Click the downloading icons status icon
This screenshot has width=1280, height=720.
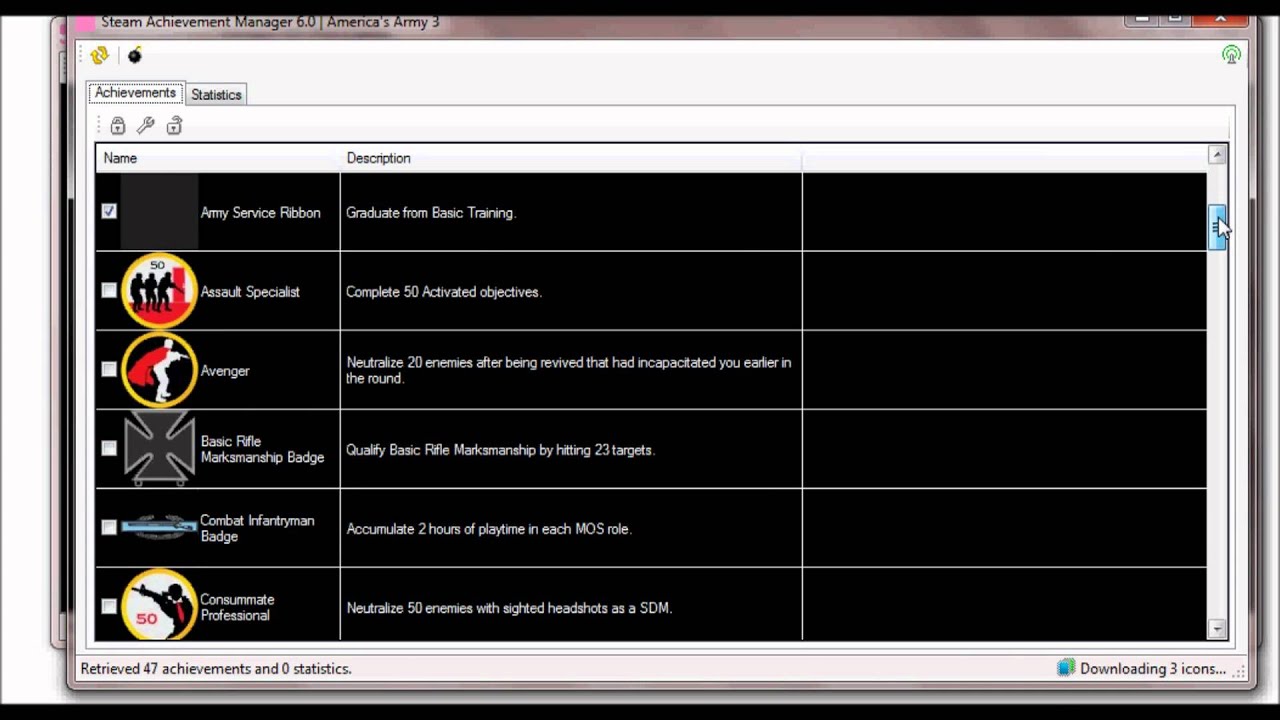coord(1066,668)
